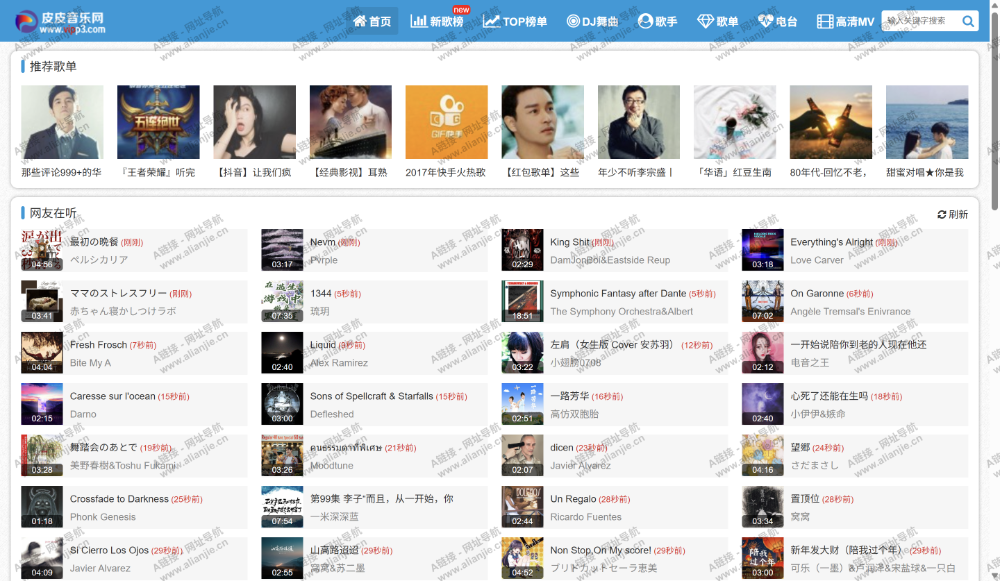The width and height of the screenshot is (1000, 581).
Task: Click artist name Angèle Tremsal's Enivrance
Action: pos(851,312)
